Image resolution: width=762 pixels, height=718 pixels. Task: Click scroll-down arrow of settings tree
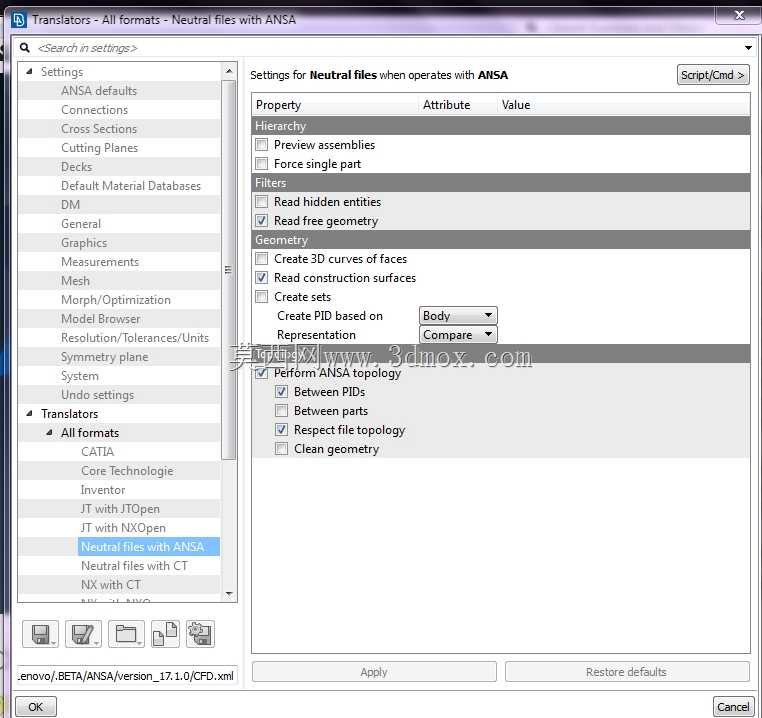coord(229,594)
